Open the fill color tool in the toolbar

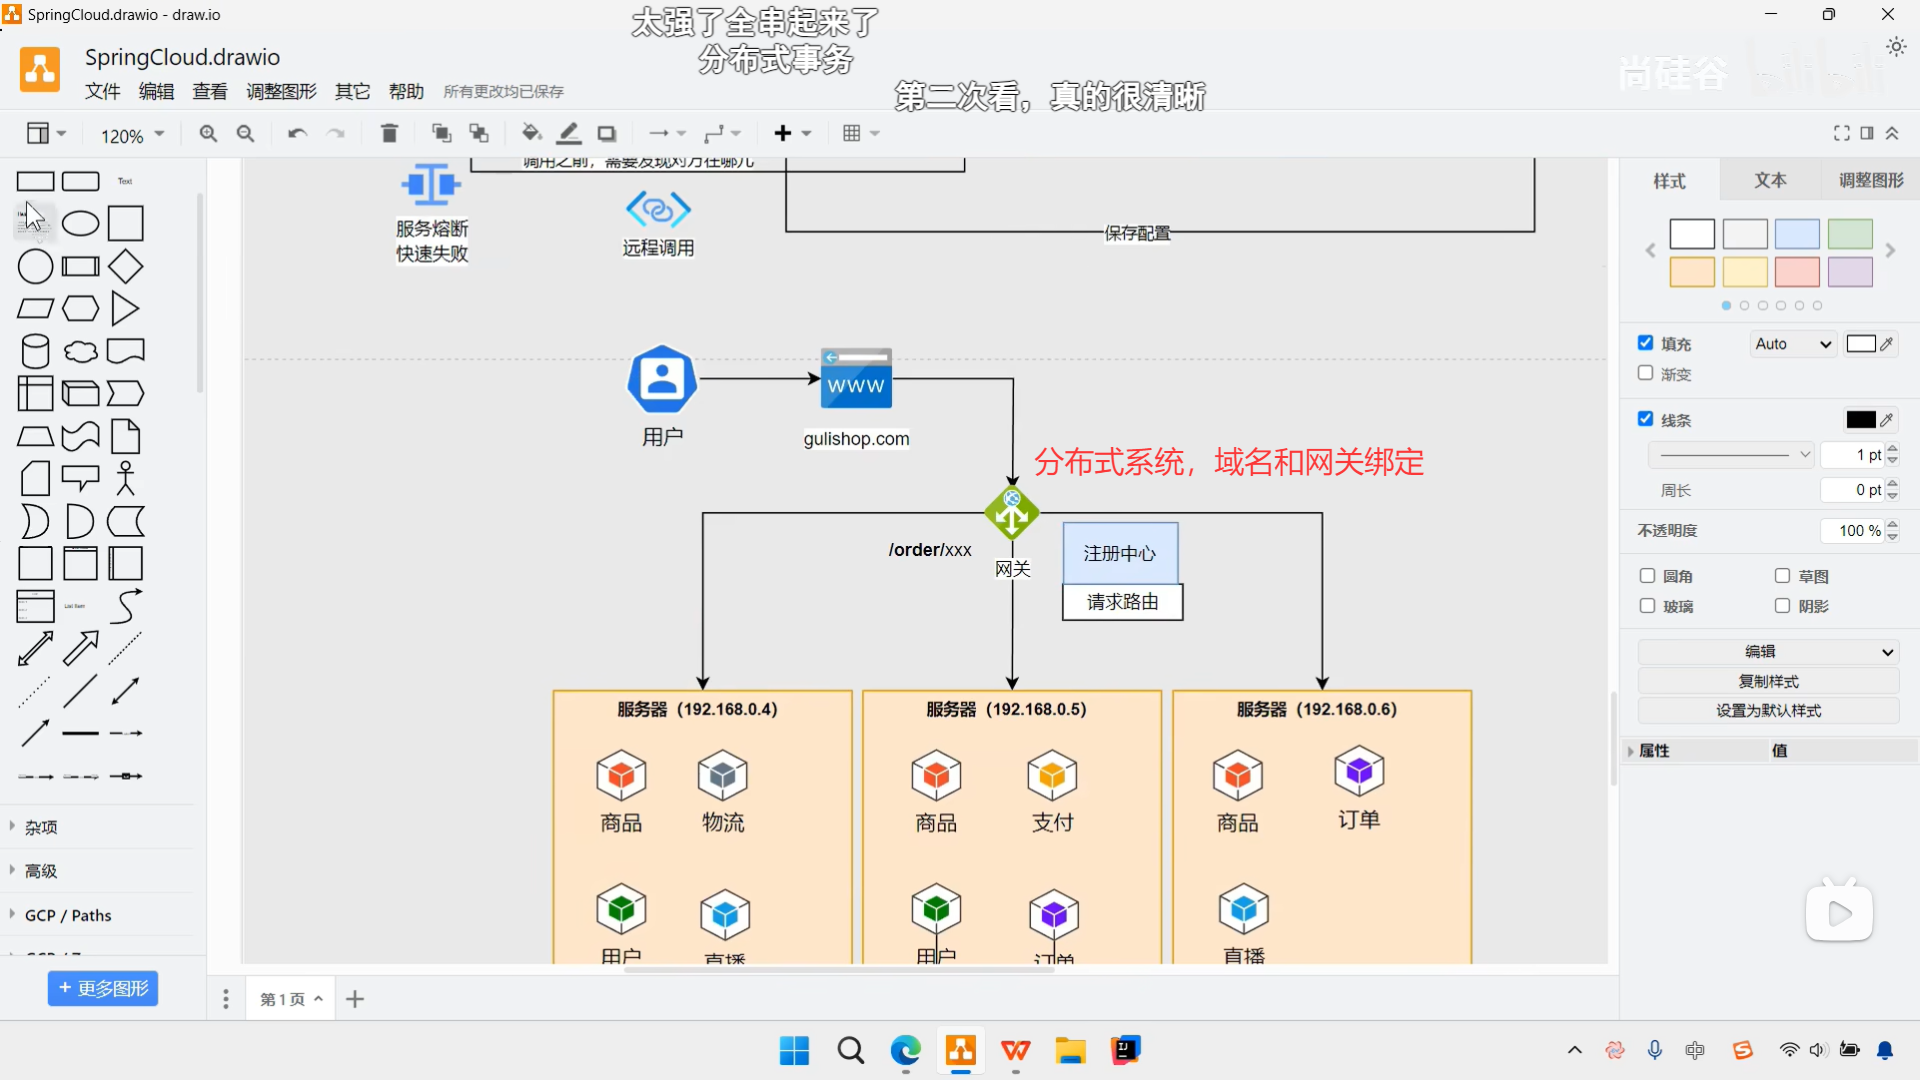[531, 132]
